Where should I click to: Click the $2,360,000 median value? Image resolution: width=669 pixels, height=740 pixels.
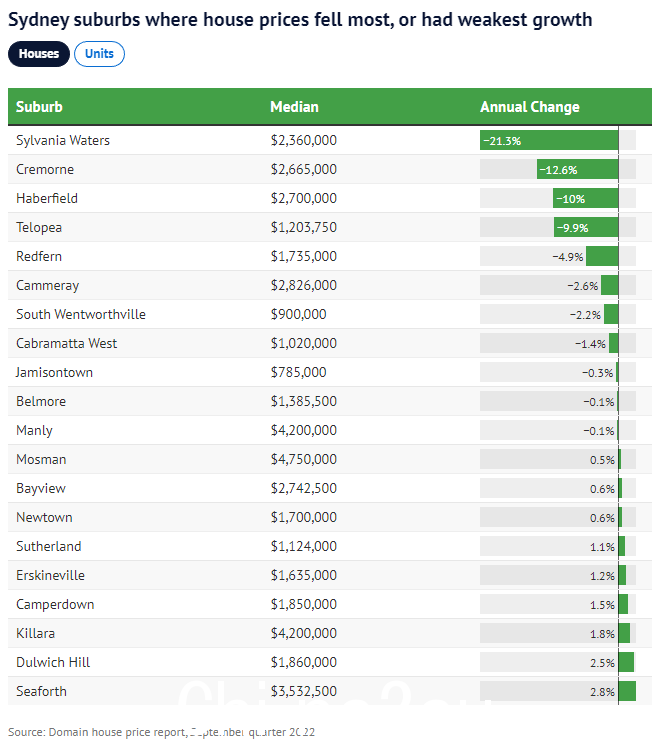(x=303, y=140)
